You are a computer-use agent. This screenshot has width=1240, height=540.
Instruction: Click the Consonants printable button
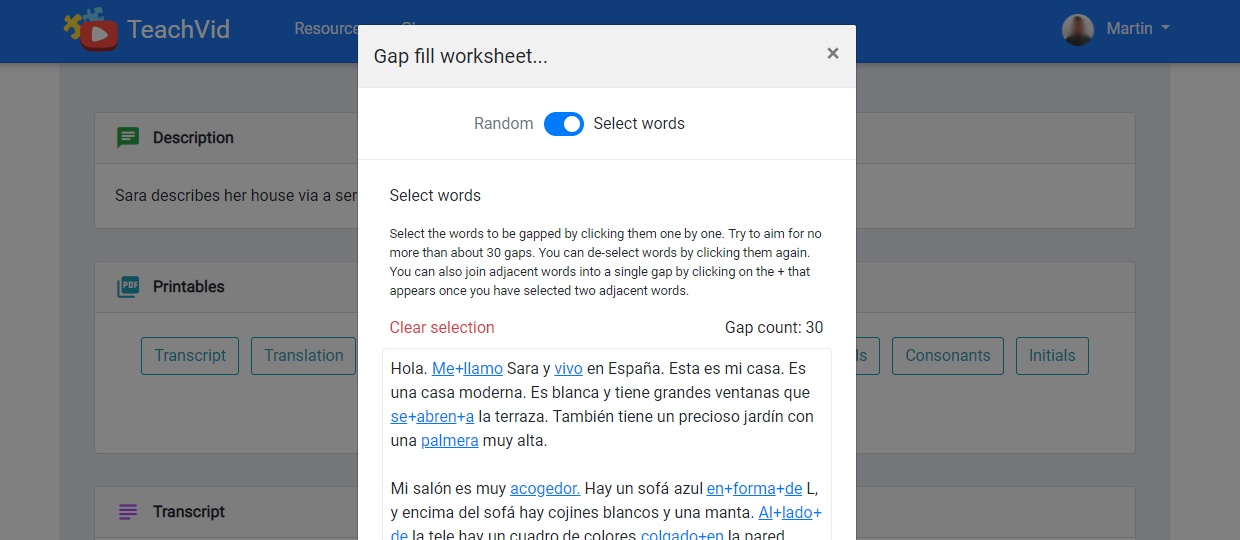947,356
